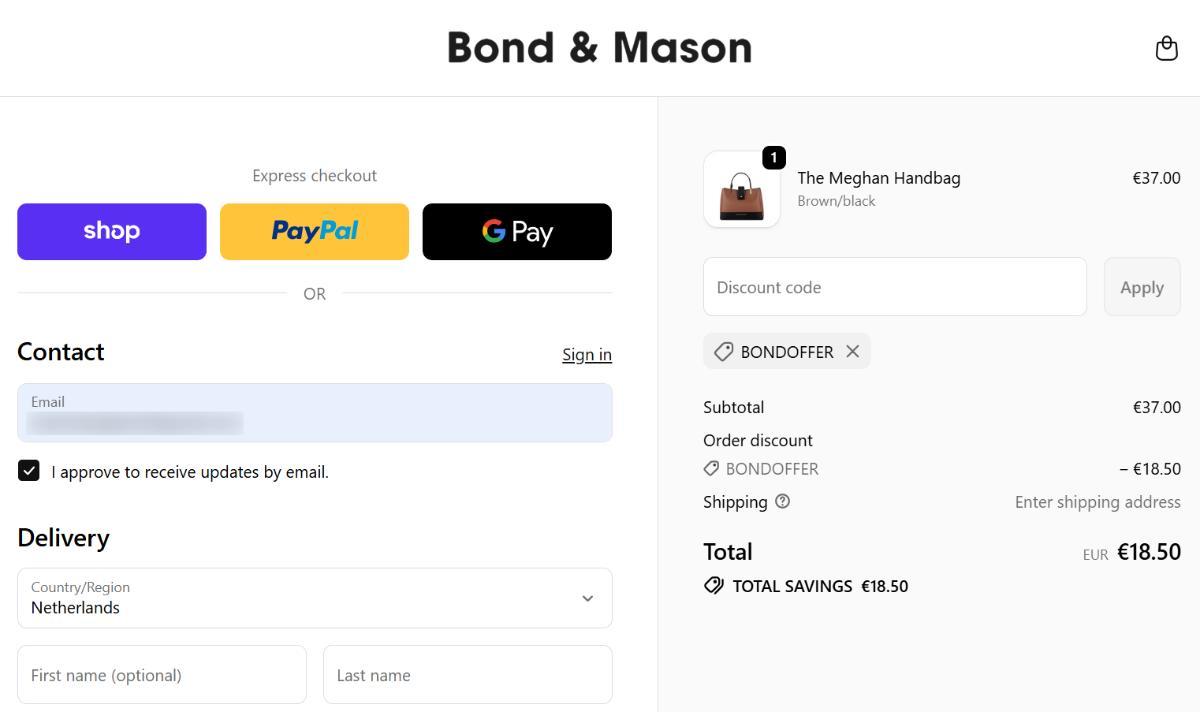Open the shopping bag cart icon
Image resolution: width=1200 pixels, height=712 pixels.
[x=1166, y=48]
